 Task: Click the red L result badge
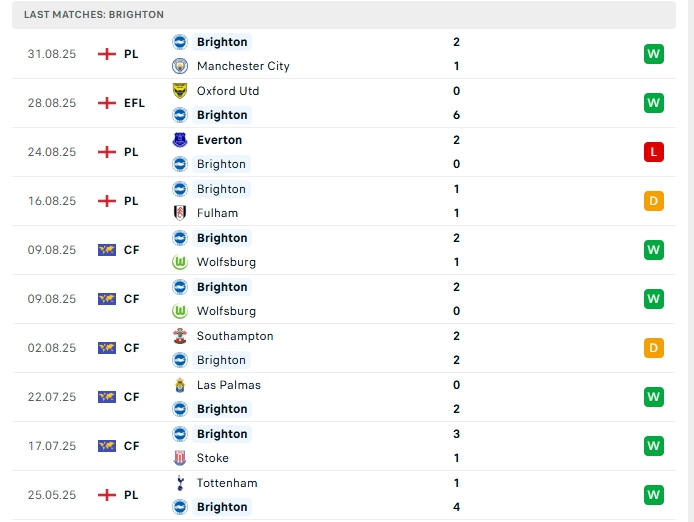pos(654,152)
